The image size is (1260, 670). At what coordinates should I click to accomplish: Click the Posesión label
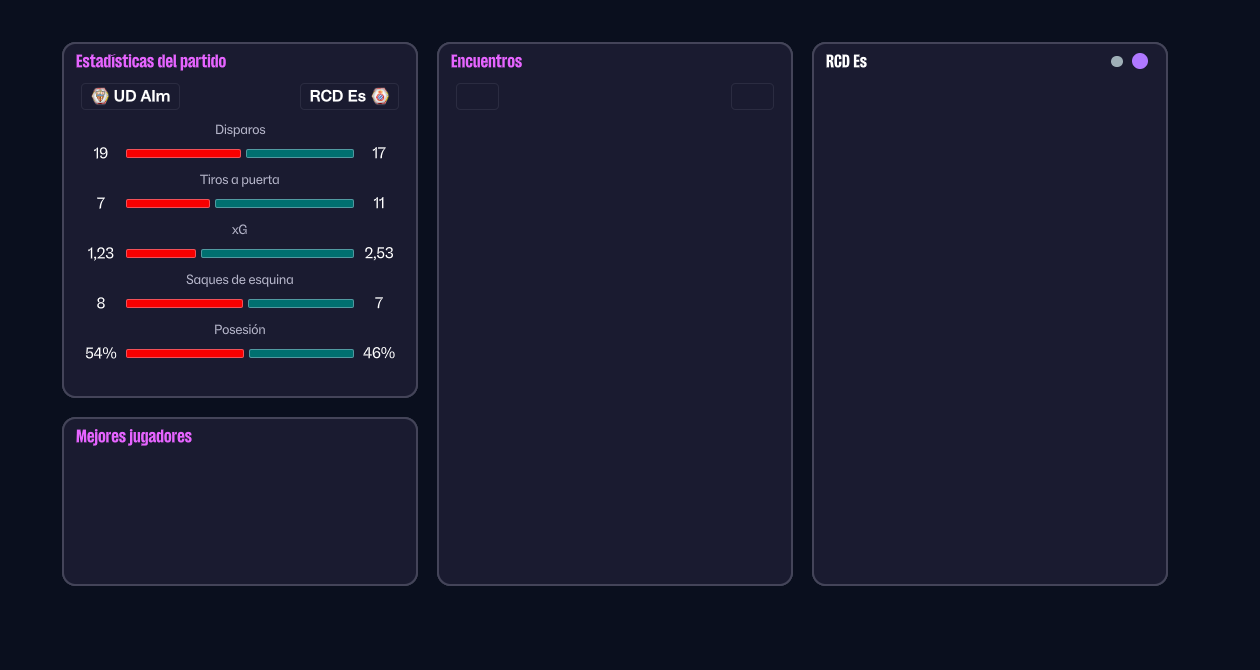pos(240,330)
